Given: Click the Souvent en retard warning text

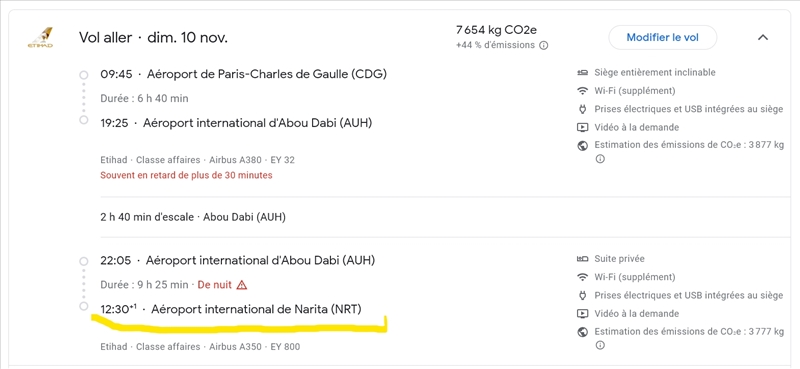Looking at the screenshot, I should pyautogui.click(x=186, y=175).
